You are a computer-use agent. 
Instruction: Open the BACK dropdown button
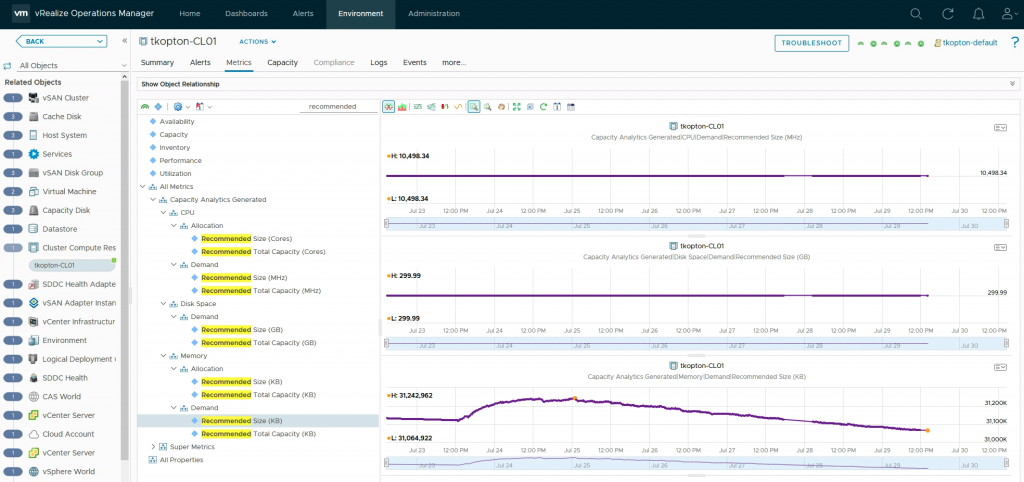pos(61,41)
